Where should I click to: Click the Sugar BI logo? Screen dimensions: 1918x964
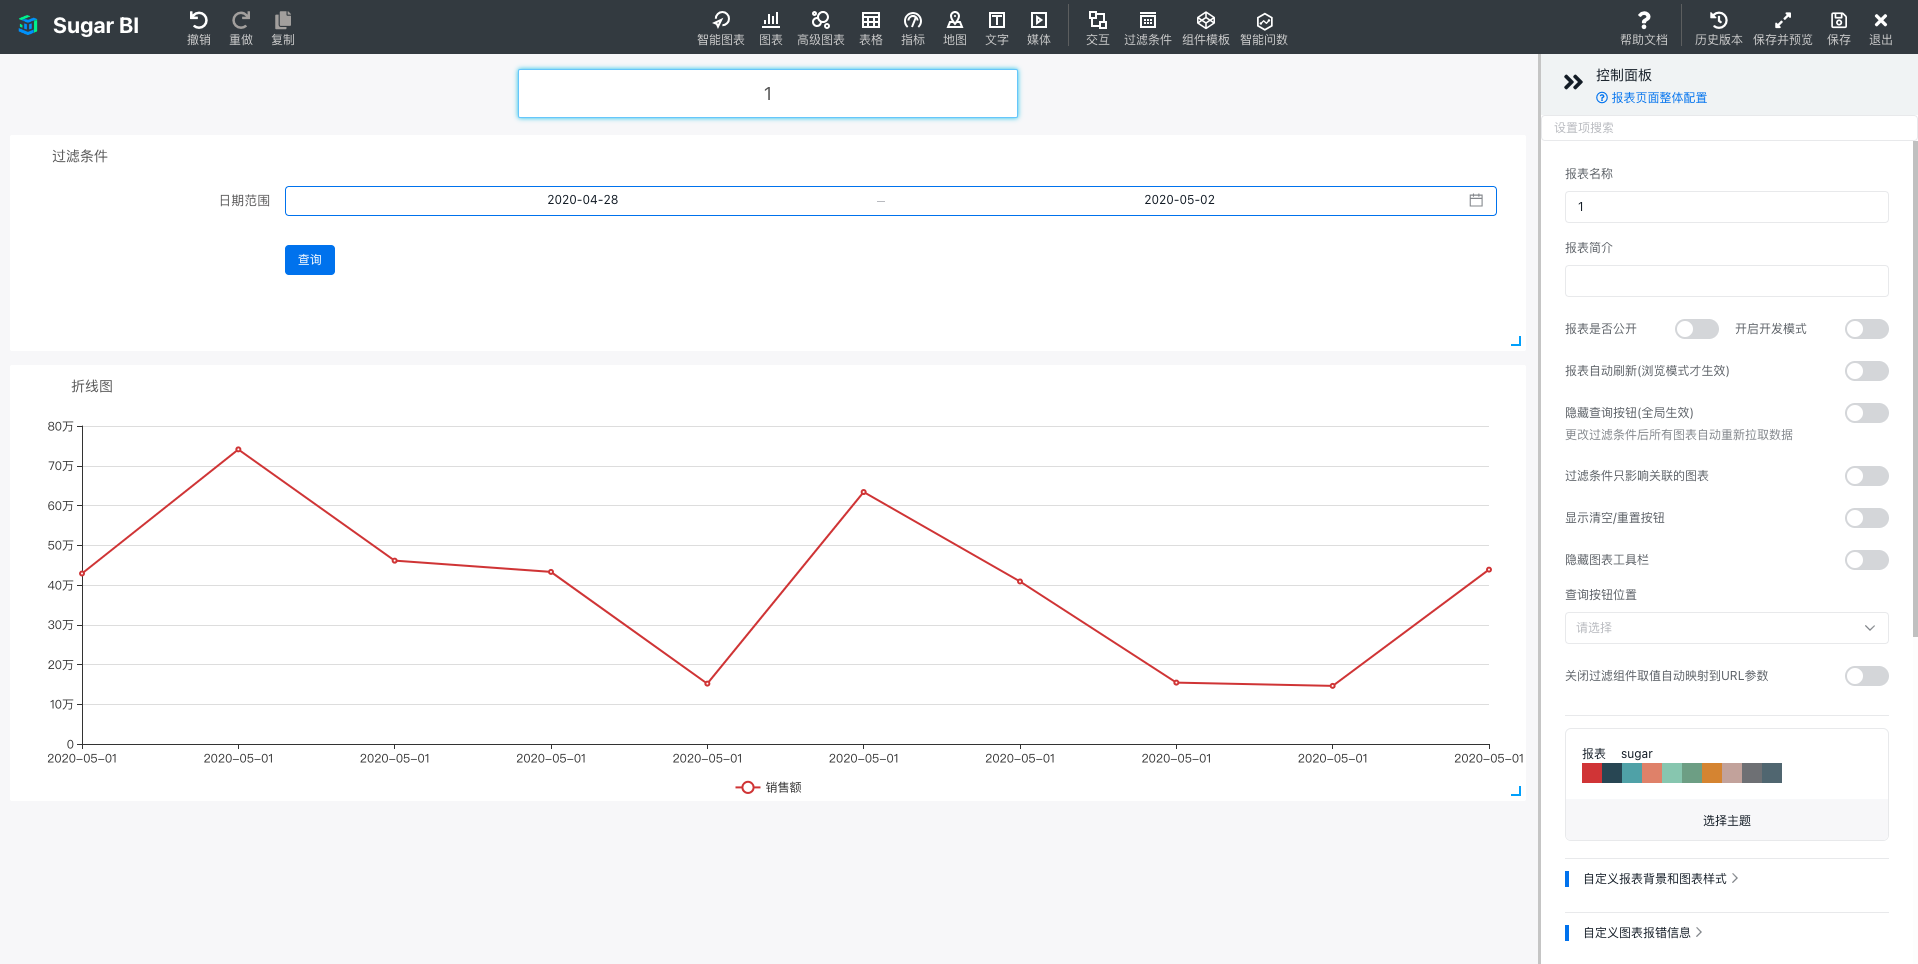[78, 26]
